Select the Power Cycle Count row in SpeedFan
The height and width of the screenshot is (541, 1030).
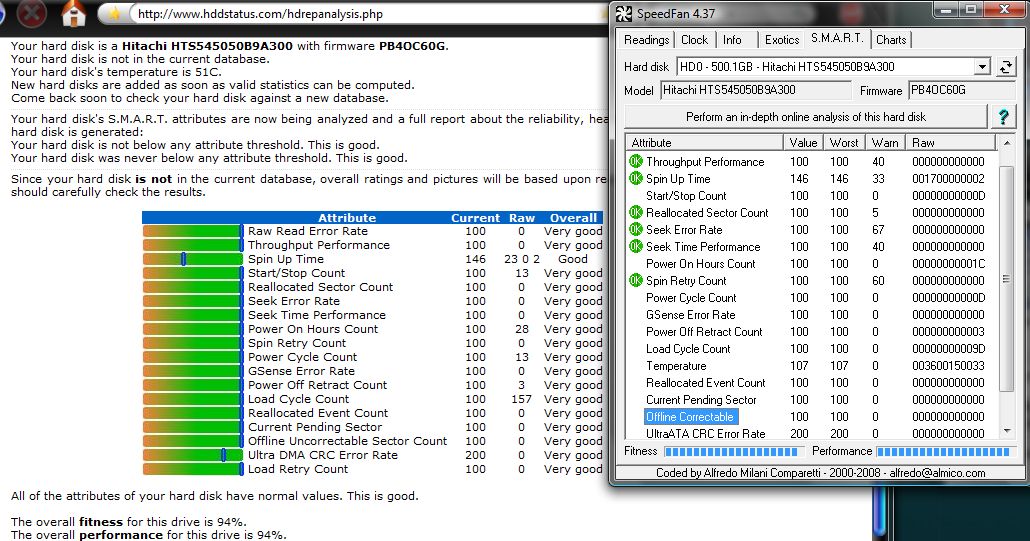(x=813, y=298)
